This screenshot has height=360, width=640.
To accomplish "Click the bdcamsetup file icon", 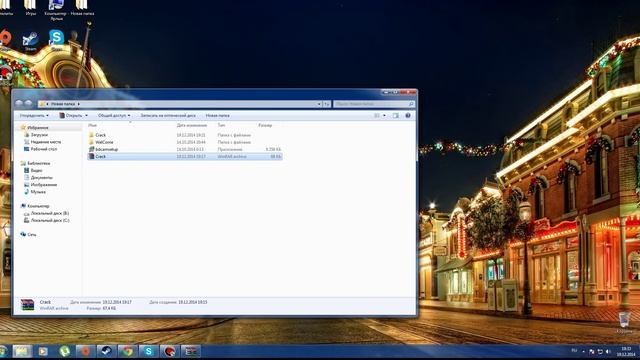I will click(x=91, y=149).
